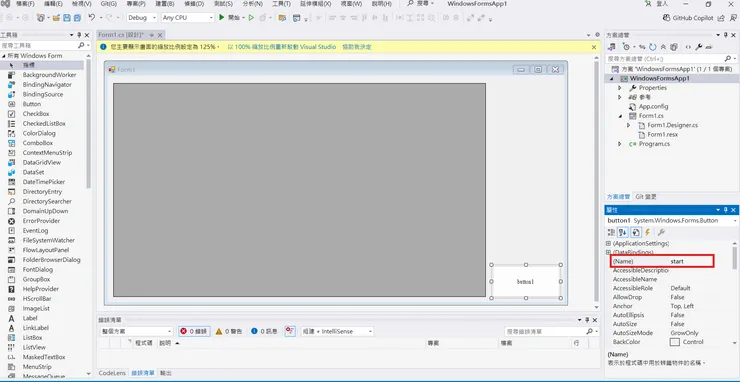
Task: Toggle the Properties view button in Properties panel
Action: pyautogui.click(x=636, y=232)
